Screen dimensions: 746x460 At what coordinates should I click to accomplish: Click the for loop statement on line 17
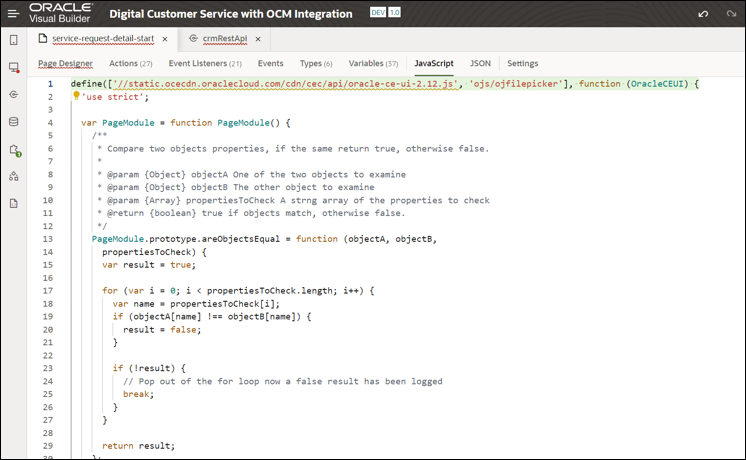238,291
